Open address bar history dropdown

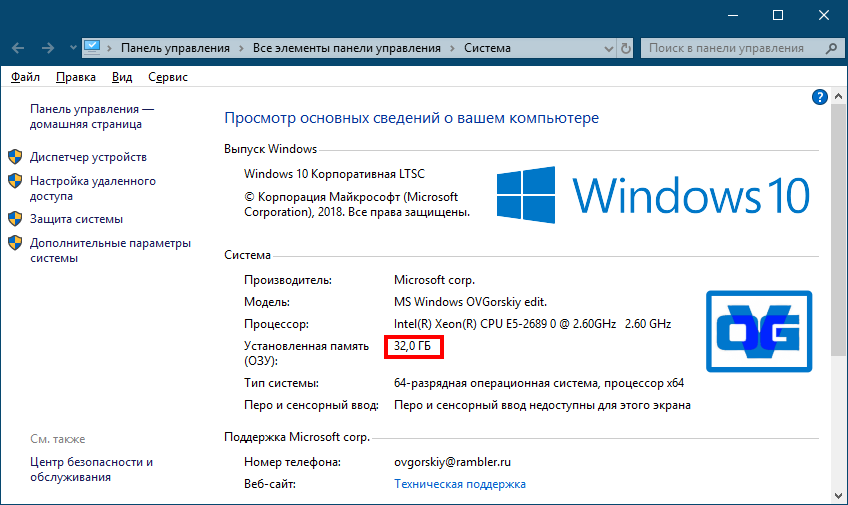click(x=608, y=49)
